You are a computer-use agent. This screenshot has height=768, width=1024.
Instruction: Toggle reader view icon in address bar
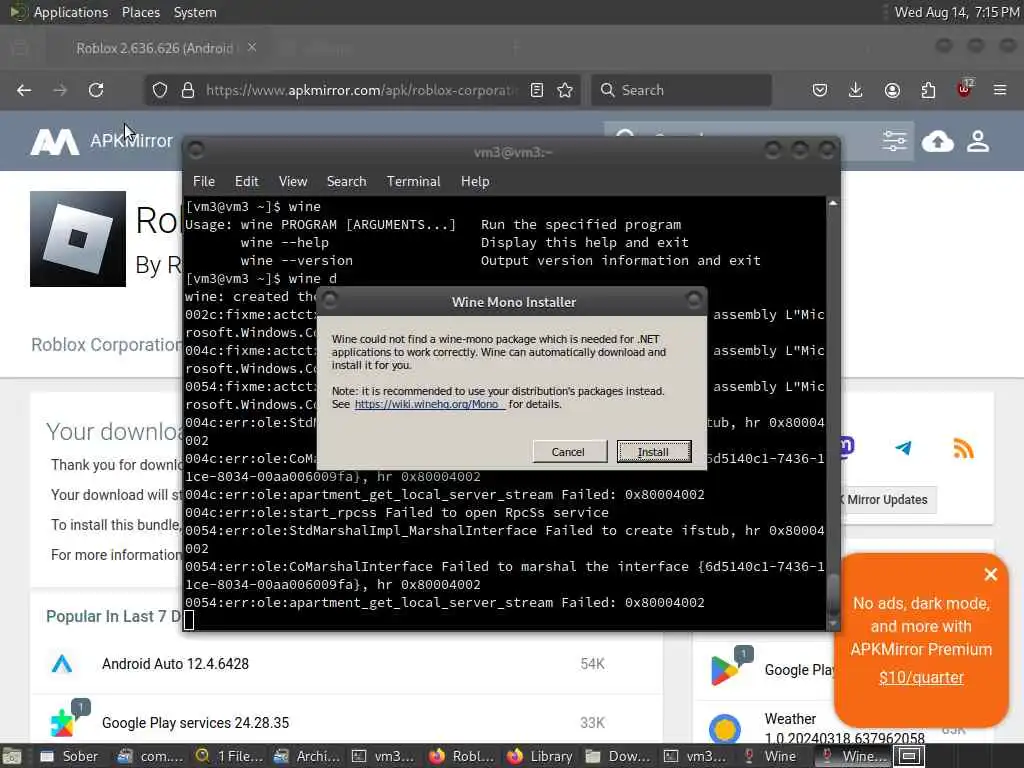pos(537,90)
